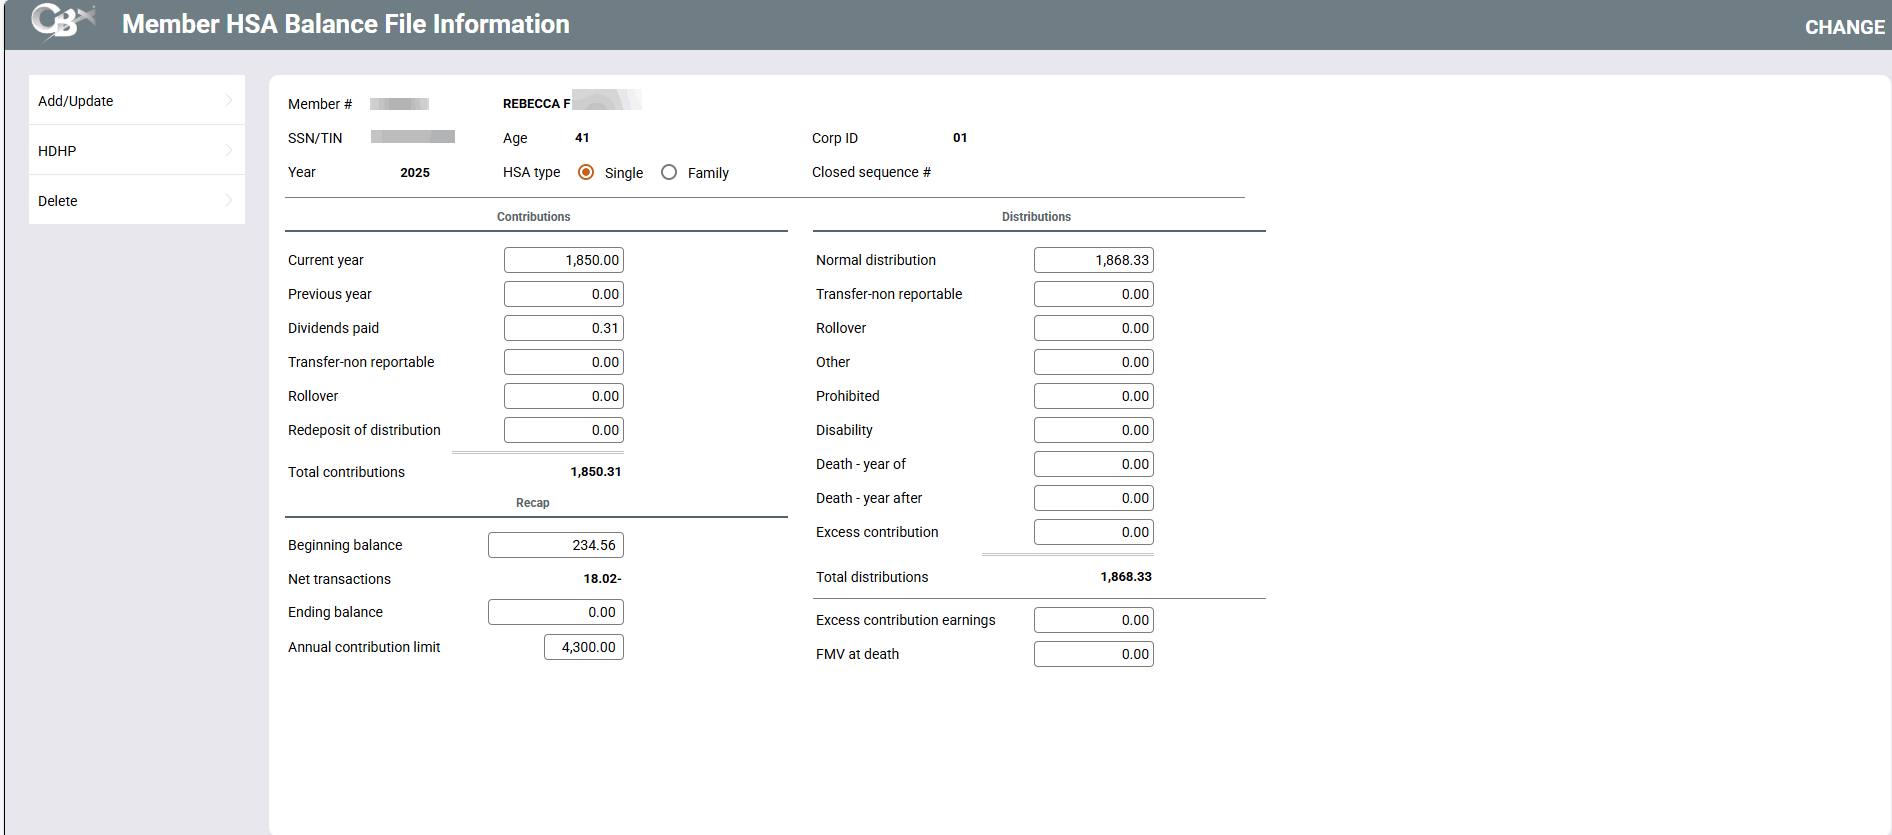The height and width of the screenshot is (835, 1892).
Task: Focus the Dividends paid input field
Action: [564, 328]
